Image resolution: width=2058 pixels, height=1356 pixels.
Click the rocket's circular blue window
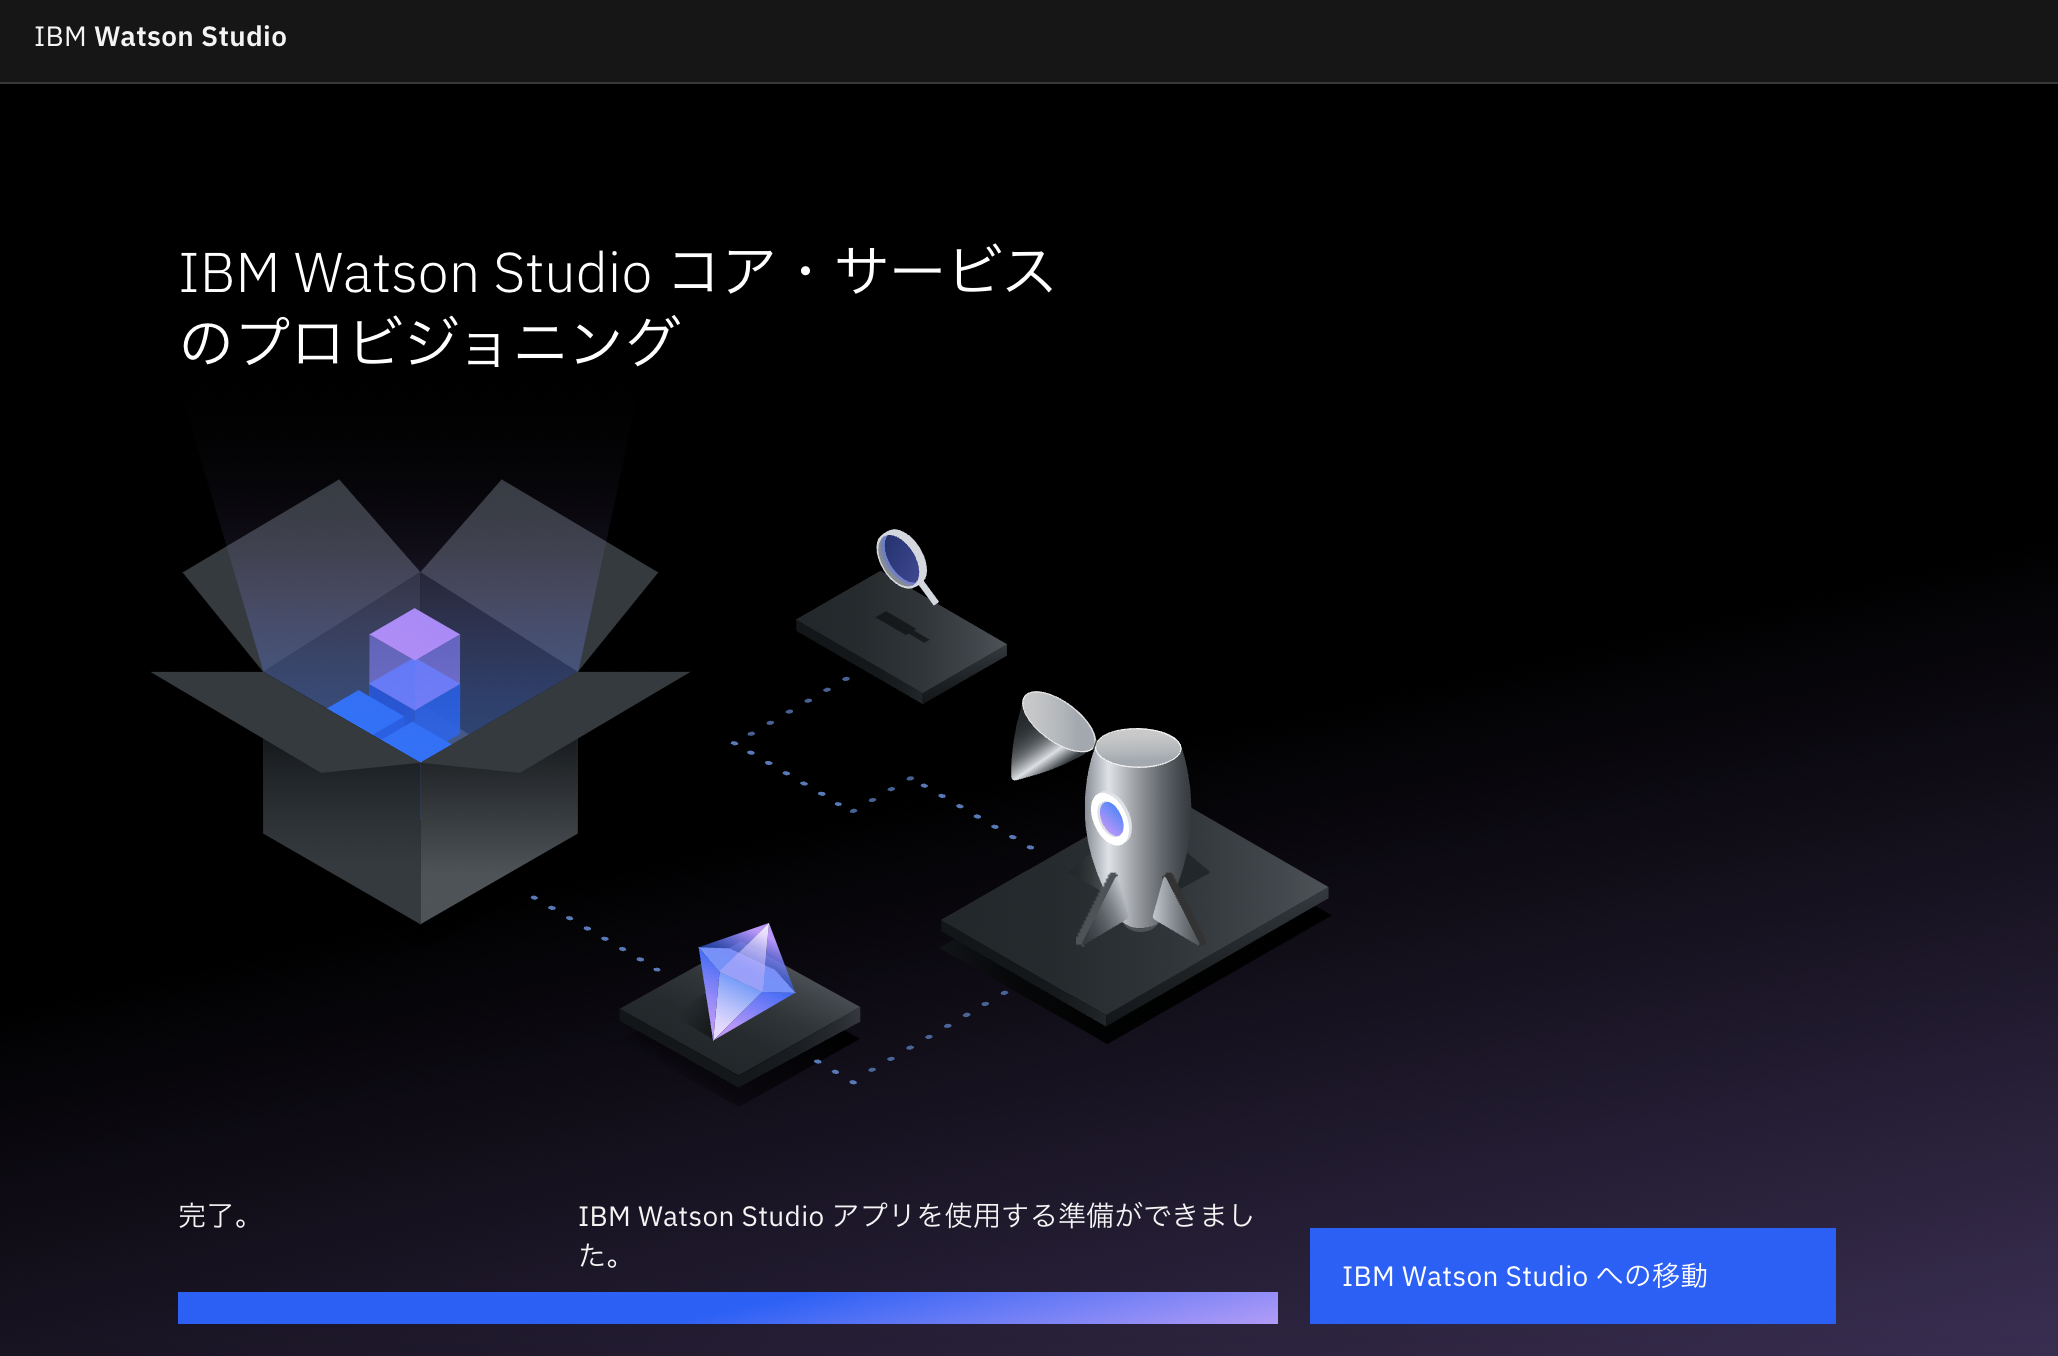1111,818
